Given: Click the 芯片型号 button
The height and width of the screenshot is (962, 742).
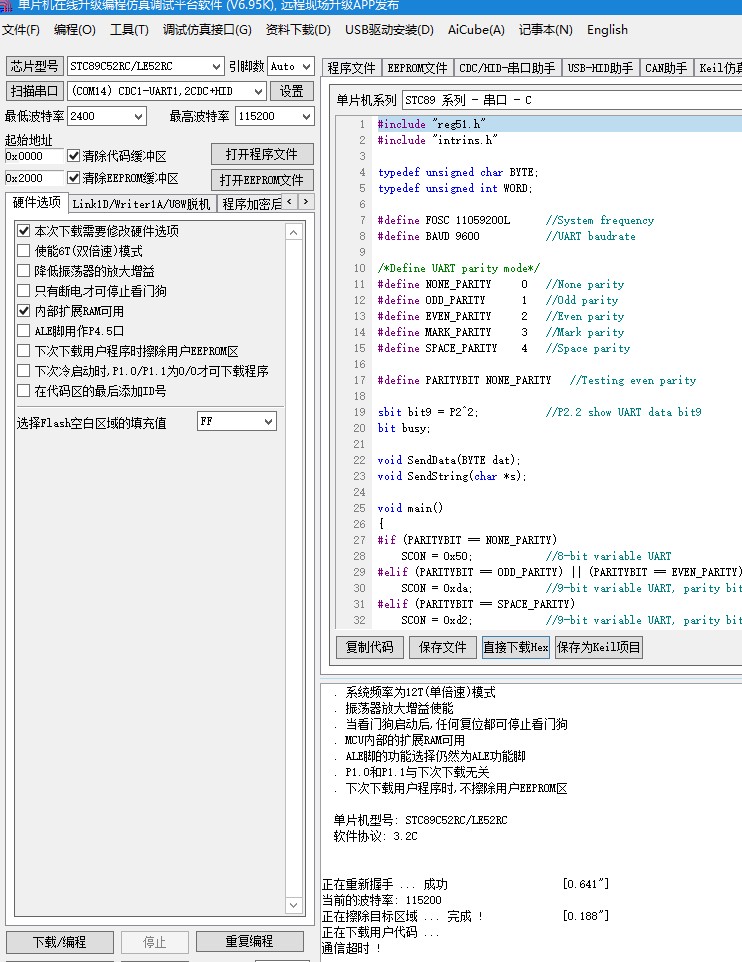Looking at the screenshot, I should [x=34, y=66].
